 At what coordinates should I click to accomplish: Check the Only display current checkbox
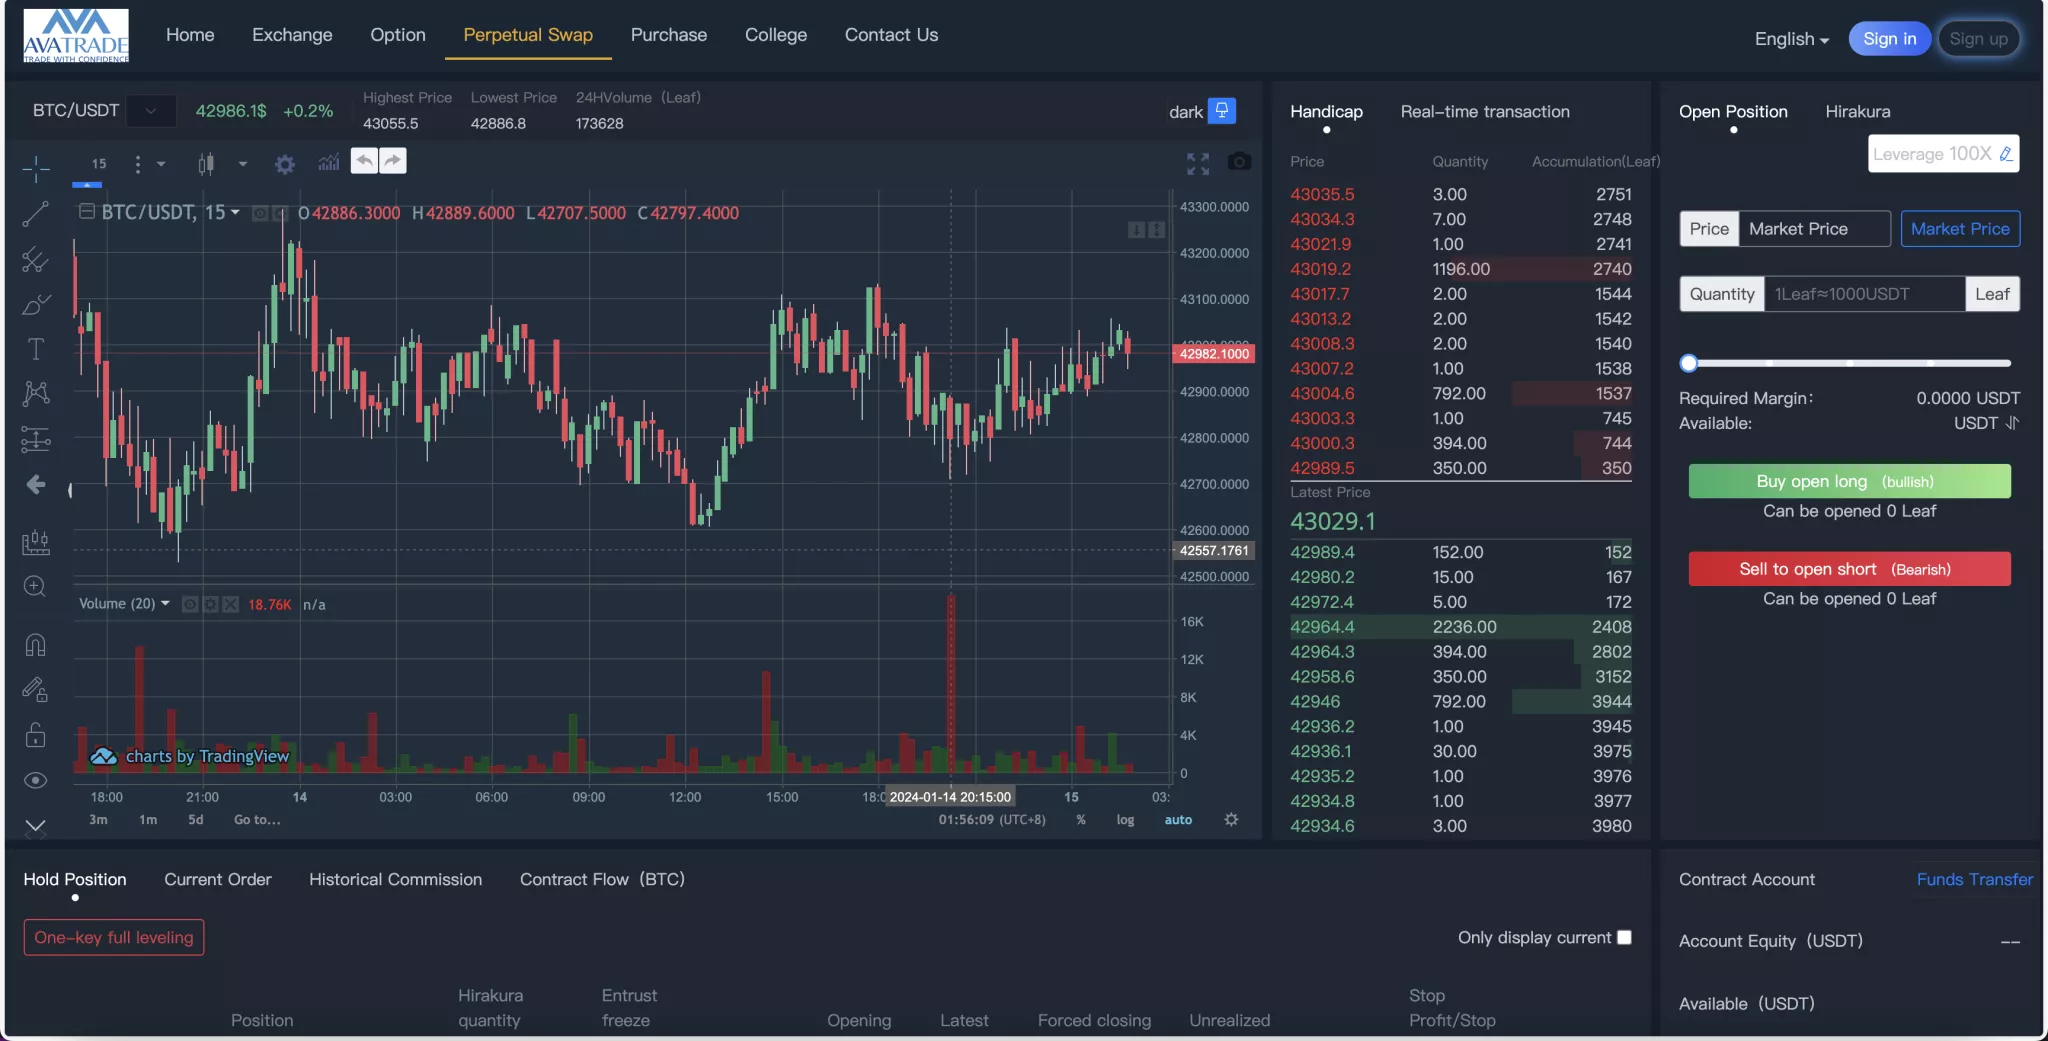(x=1624, y=937)
